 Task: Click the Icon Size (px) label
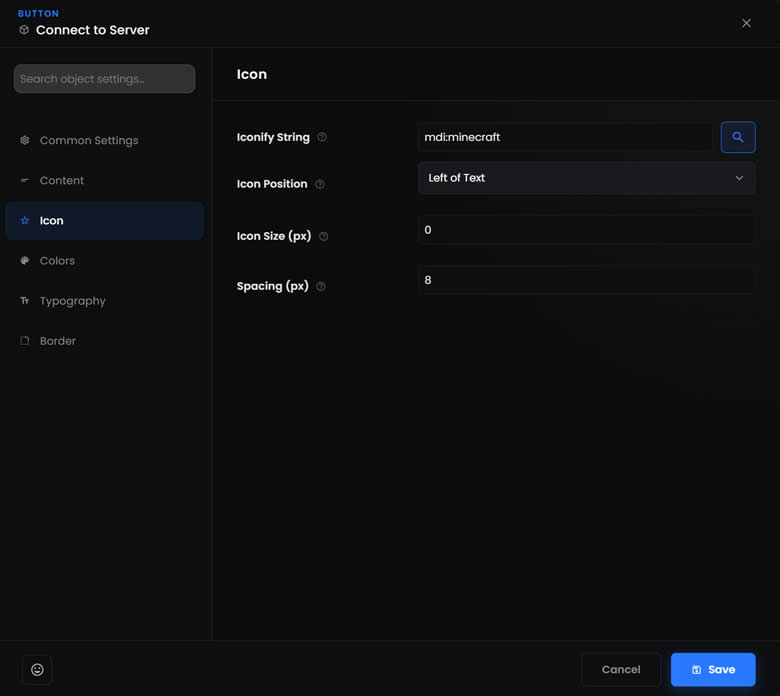274,236
